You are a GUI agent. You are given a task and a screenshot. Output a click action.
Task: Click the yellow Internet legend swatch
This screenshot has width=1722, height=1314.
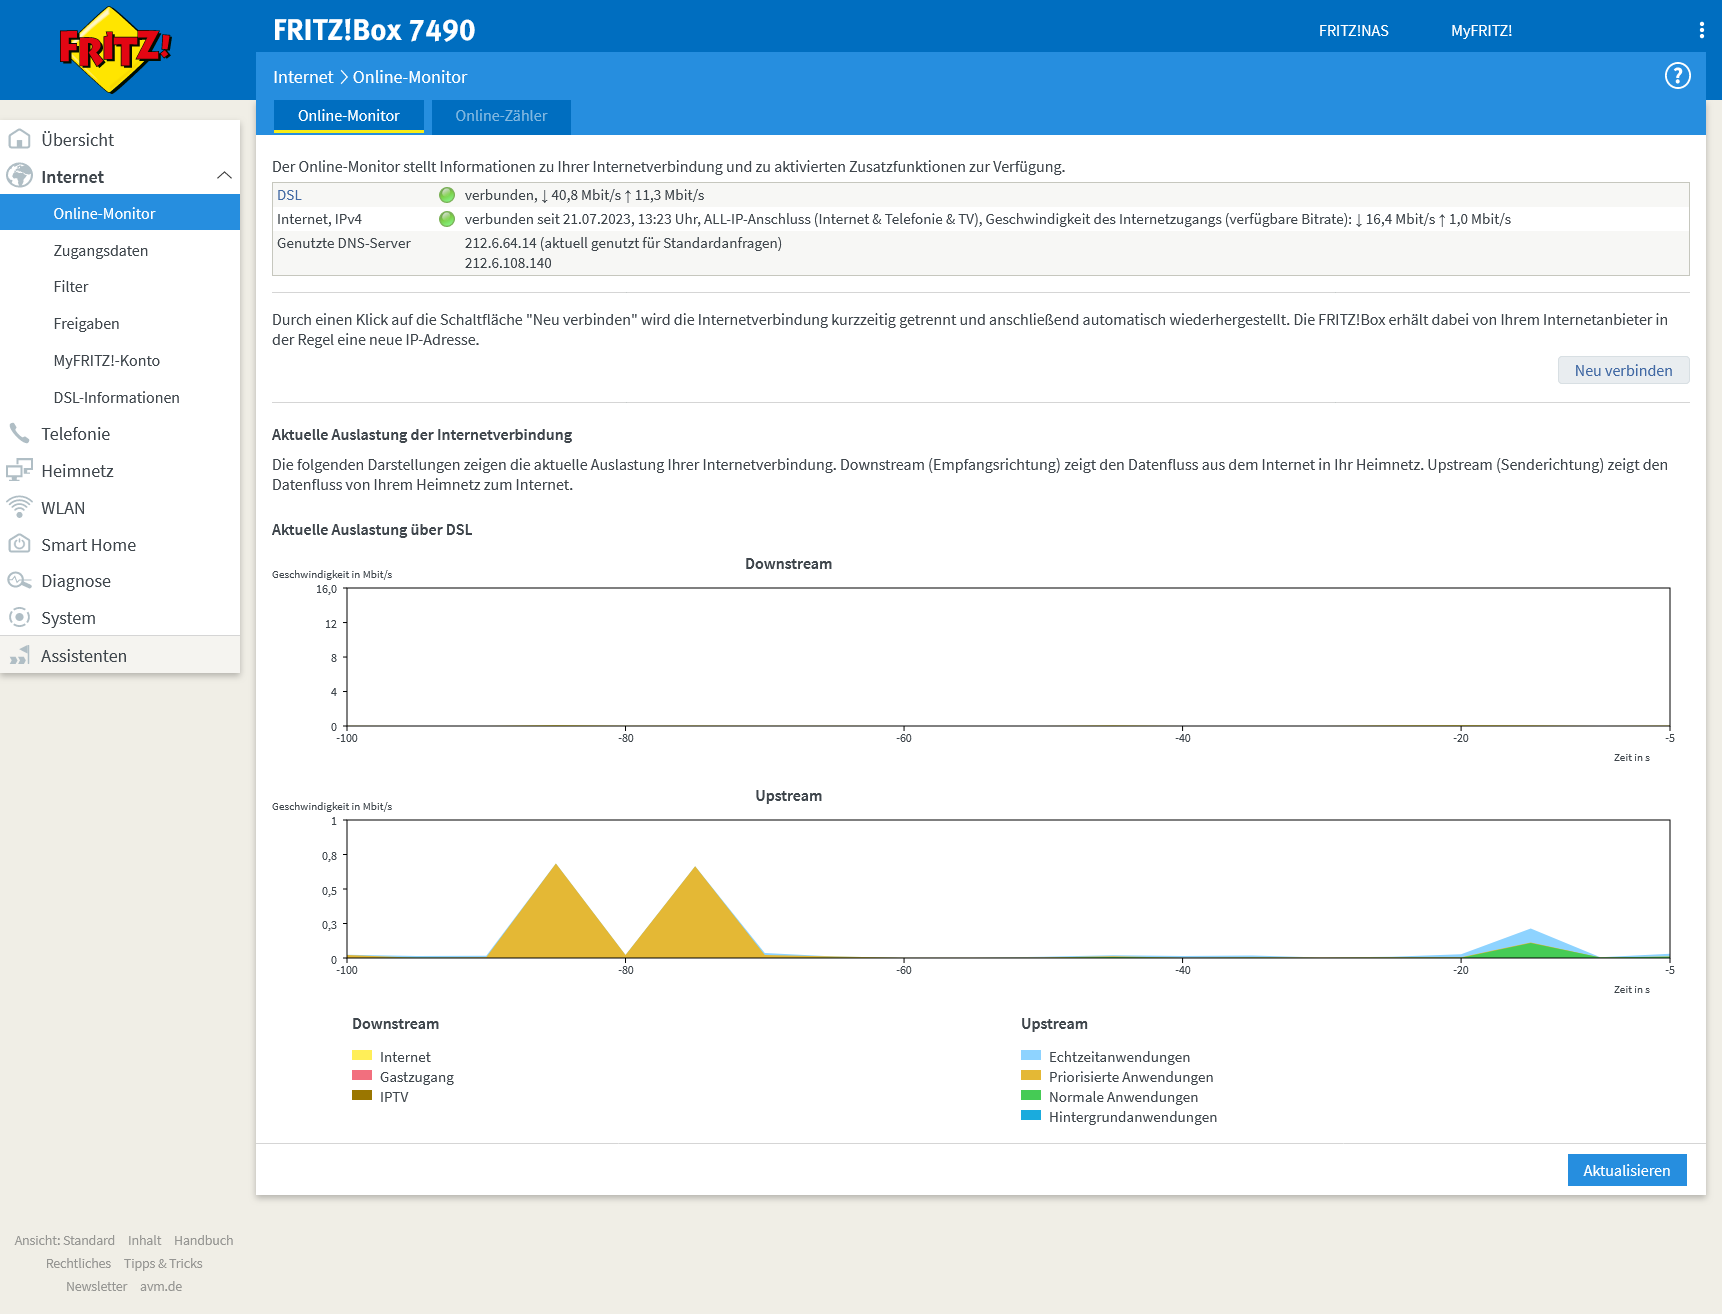[x=362, y=1055]
